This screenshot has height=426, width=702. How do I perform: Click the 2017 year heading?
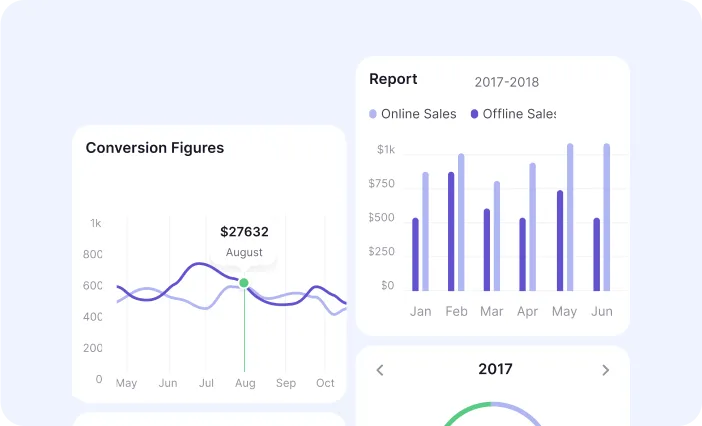click(x=495, y=369)
